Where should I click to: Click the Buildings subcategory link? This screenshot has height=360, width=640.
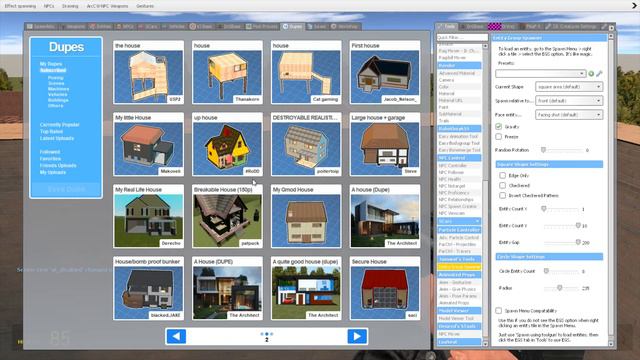(x=58, y=100)
